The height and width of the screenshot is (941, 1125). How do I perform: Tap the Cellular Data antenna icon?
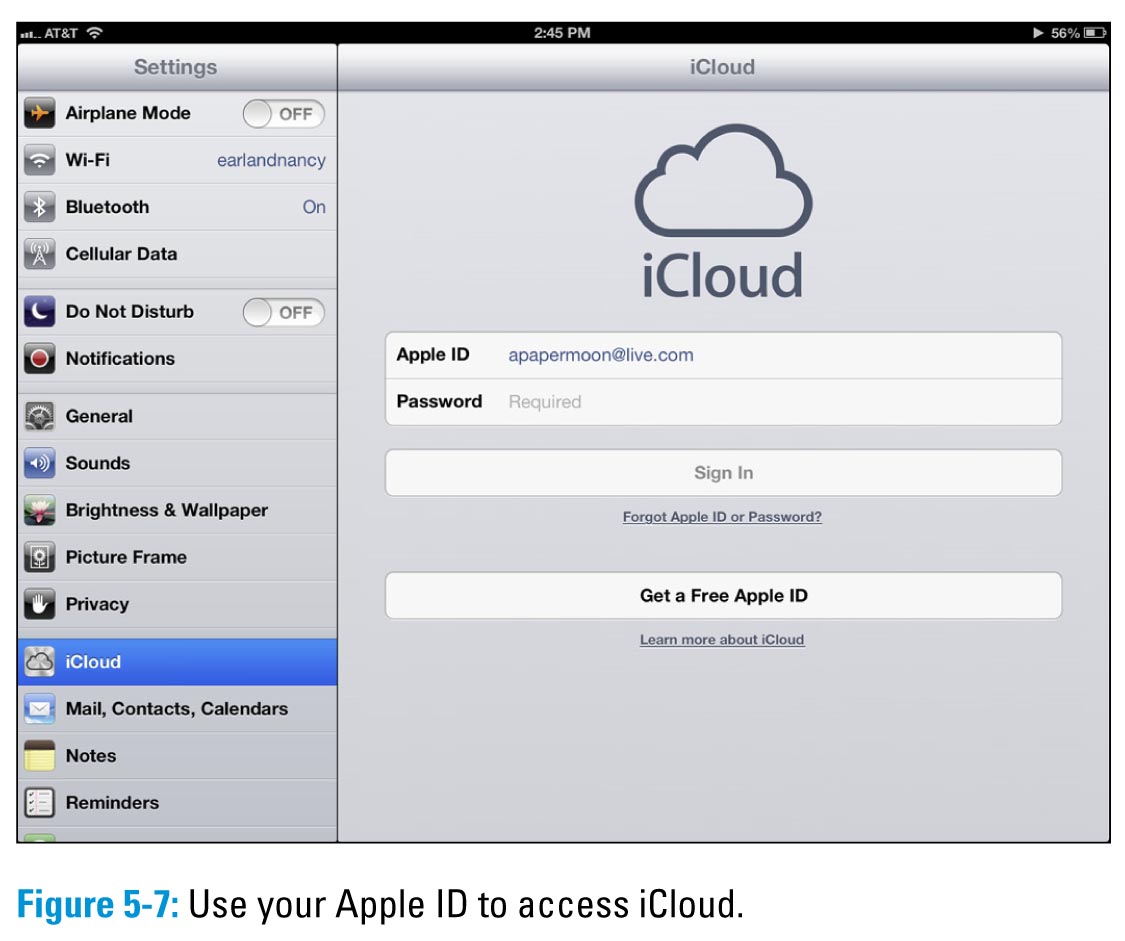point(39,254)
